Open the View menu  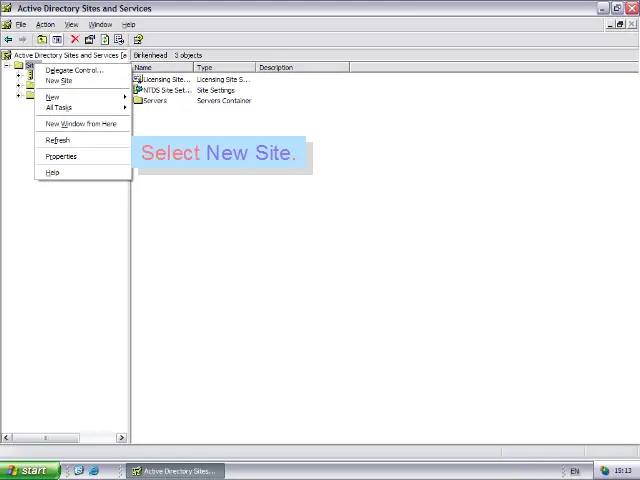click(71, 24)
